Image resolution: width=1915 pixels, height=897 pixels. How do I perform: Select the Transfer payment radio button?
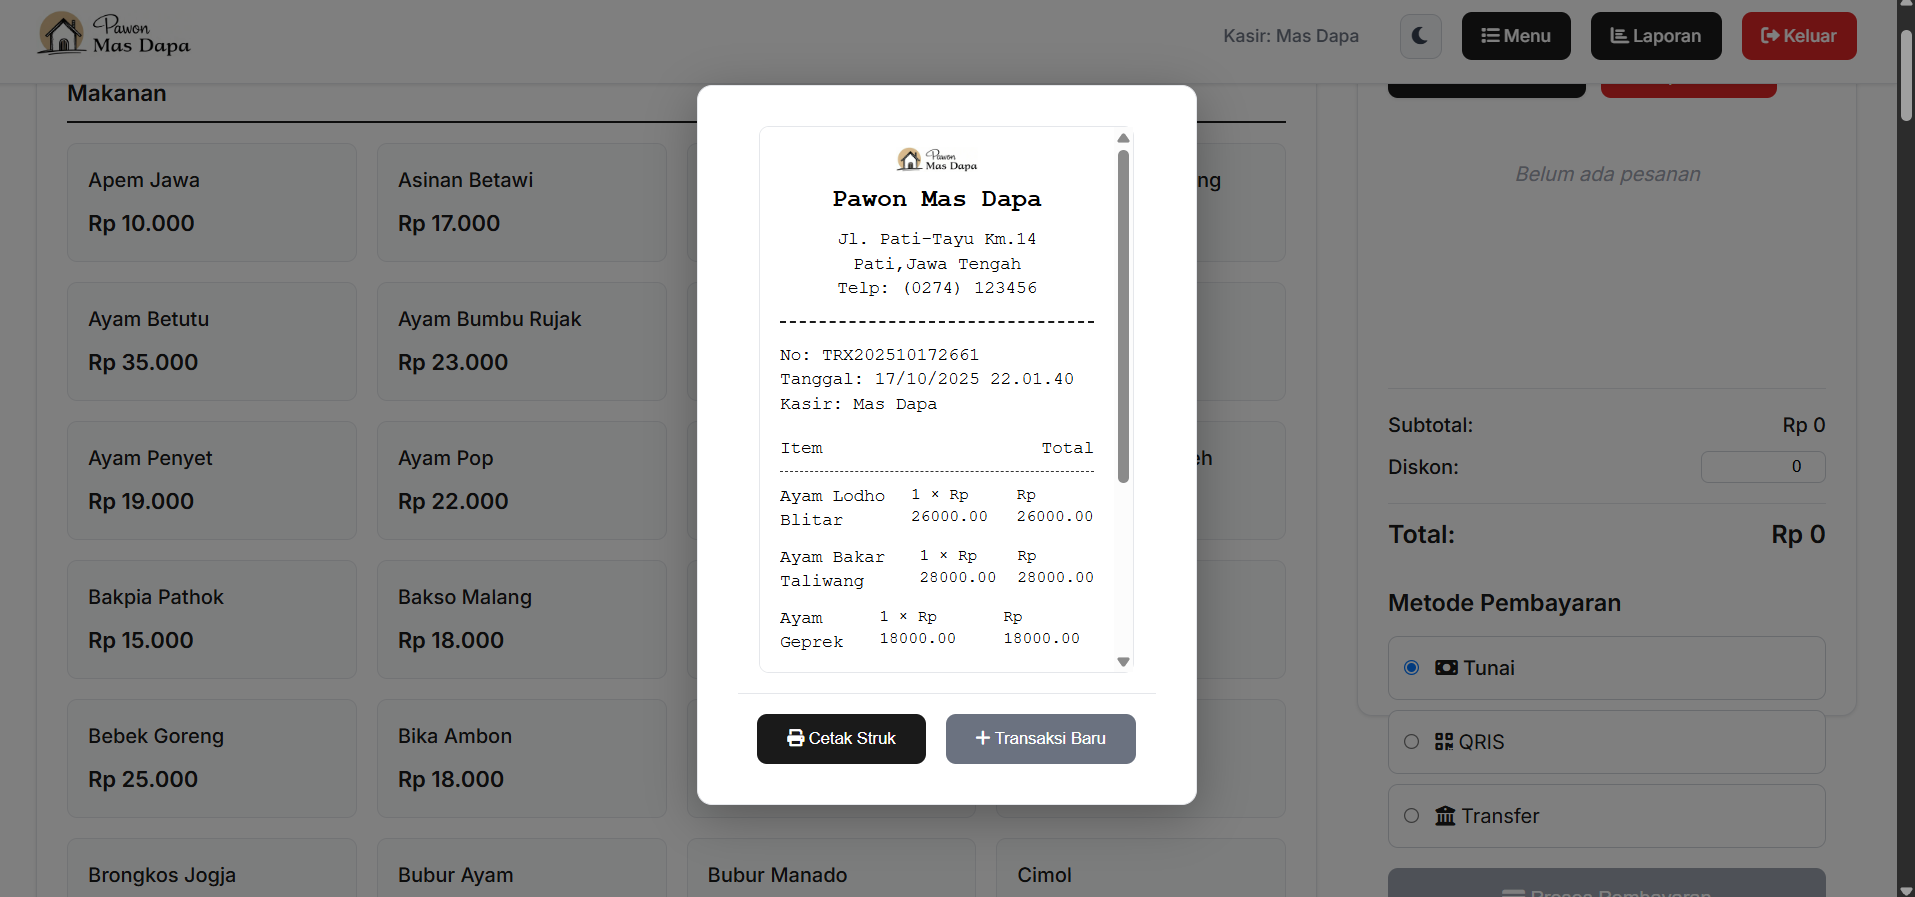[1411, 816]
